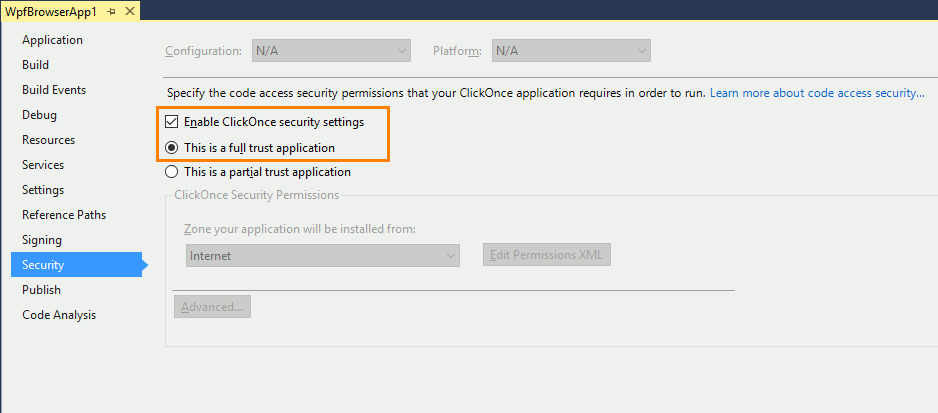Open the Build settings page

(35, 65)
